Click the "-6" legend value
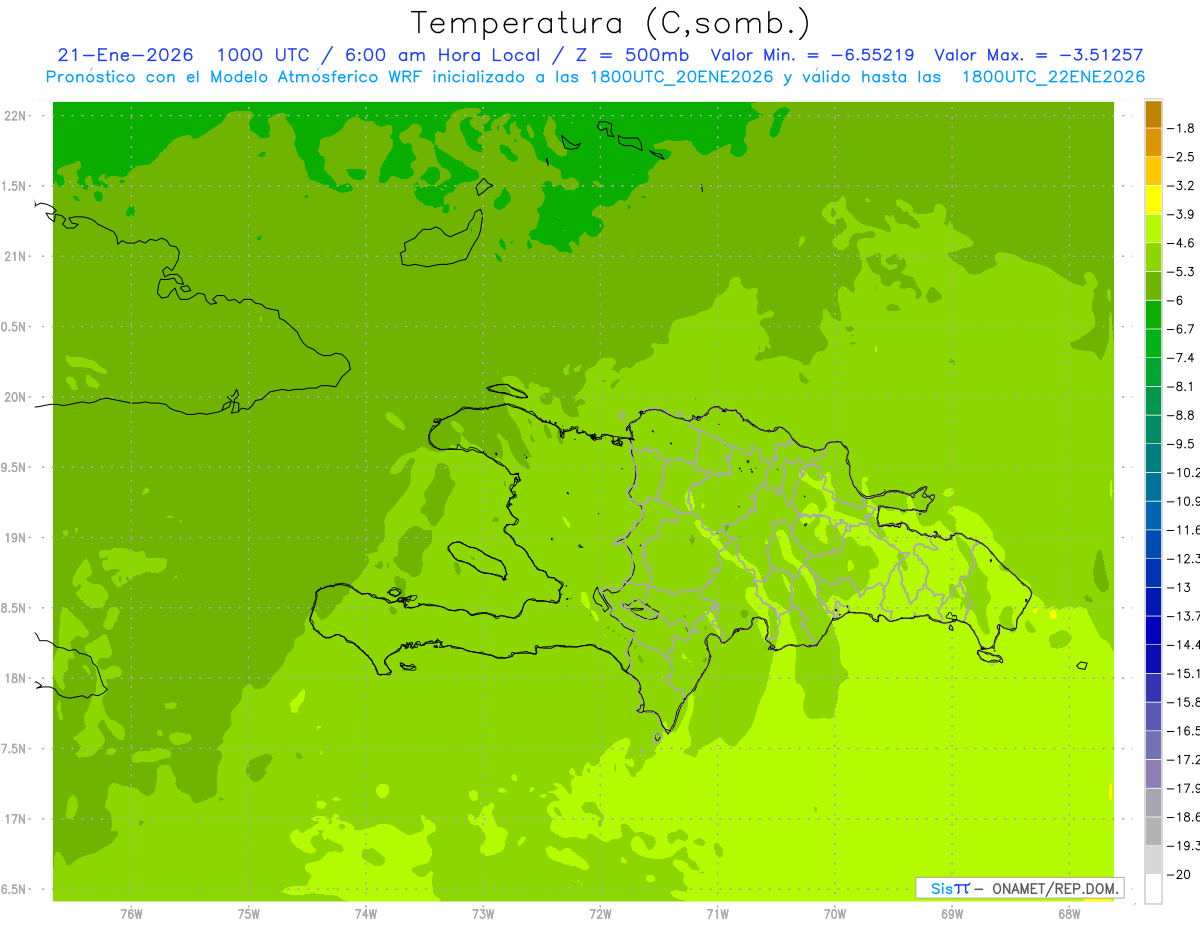The height and width of the screenshot is (927, 1200). click(x=1175, y=301)
